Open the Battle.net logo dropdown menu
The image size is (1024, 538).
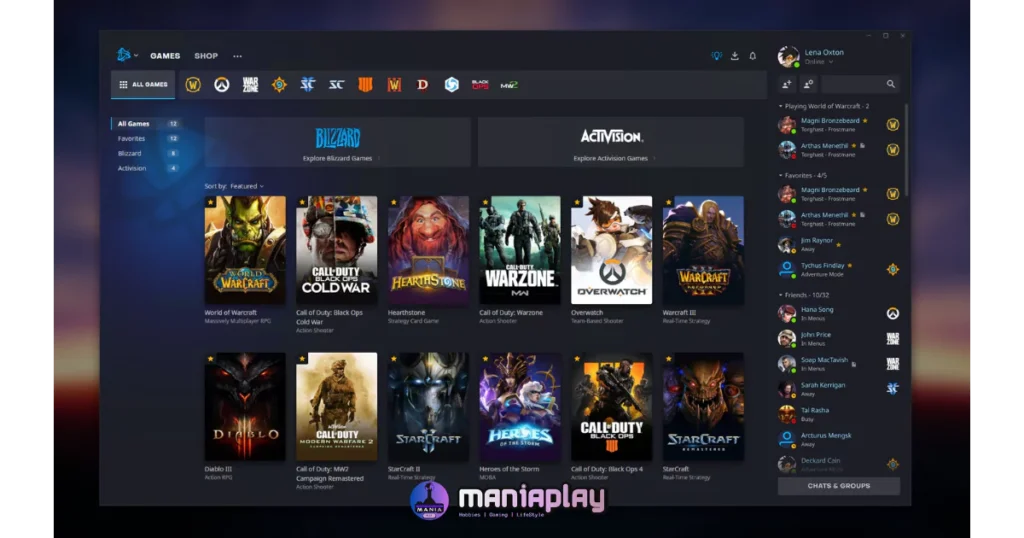click(127, 55)
